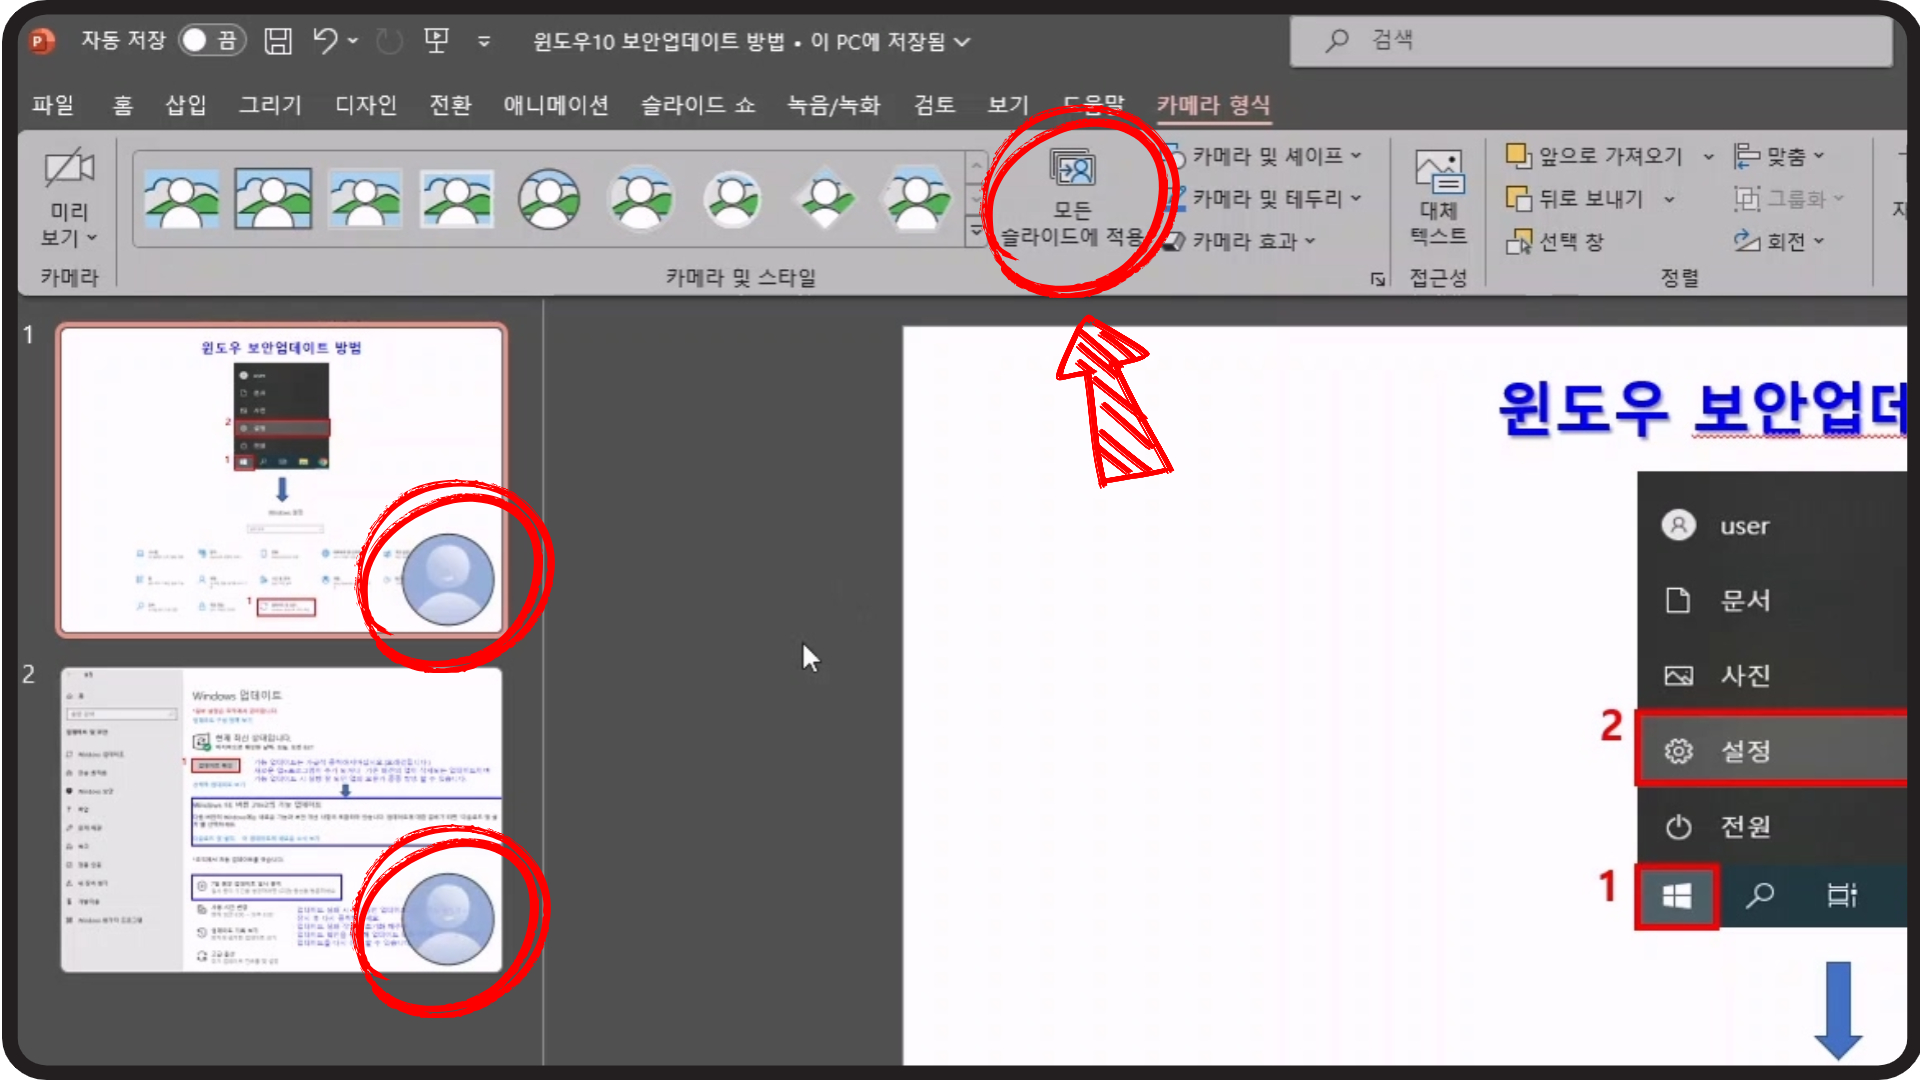
Task: Select the diamond-shaped cameo style
Action: [825, 198]
